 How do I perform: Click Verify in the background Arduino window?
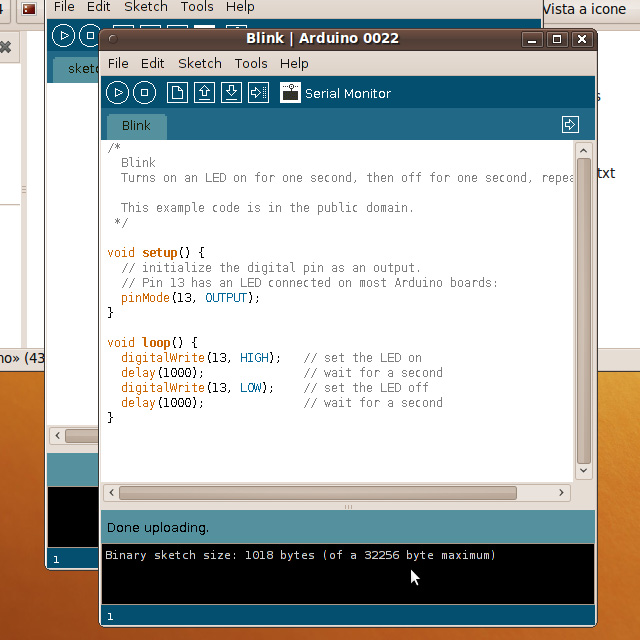(x=63, y=35)
